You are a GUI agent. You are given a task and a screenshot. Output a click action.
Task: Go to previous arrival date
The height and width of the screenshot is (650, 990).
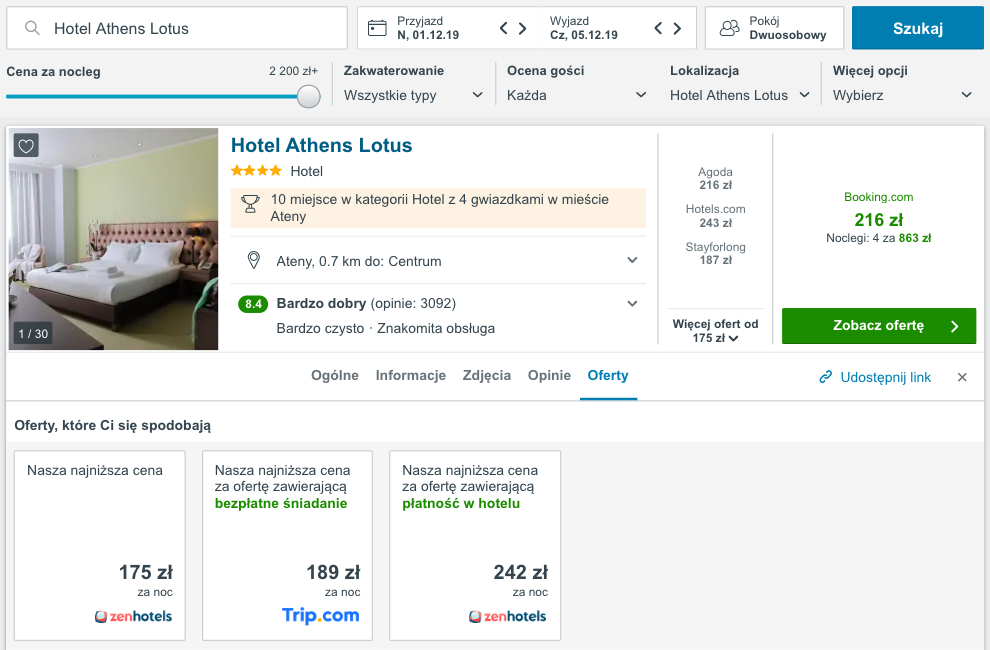click(x=505, y=28)
